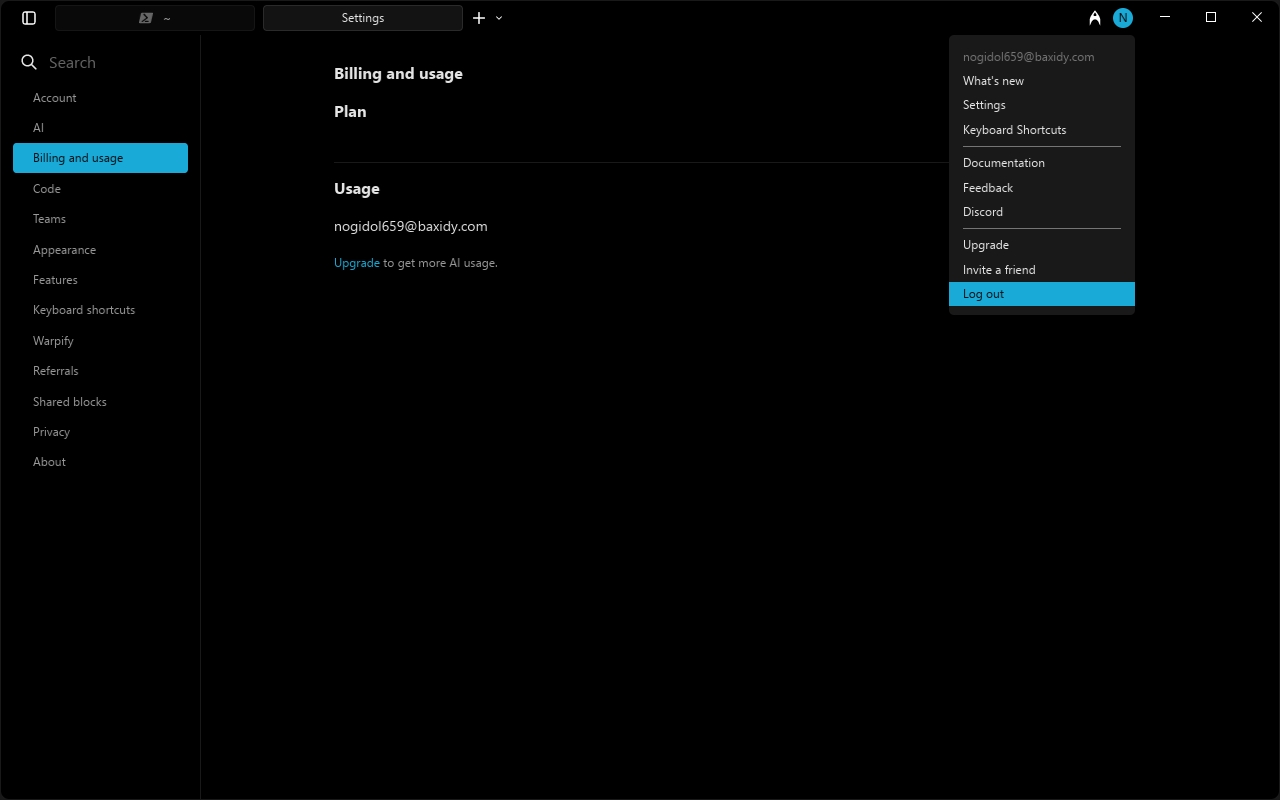Select Keyboard Shortcuts in the dropdown menu

coord(1014,130)
